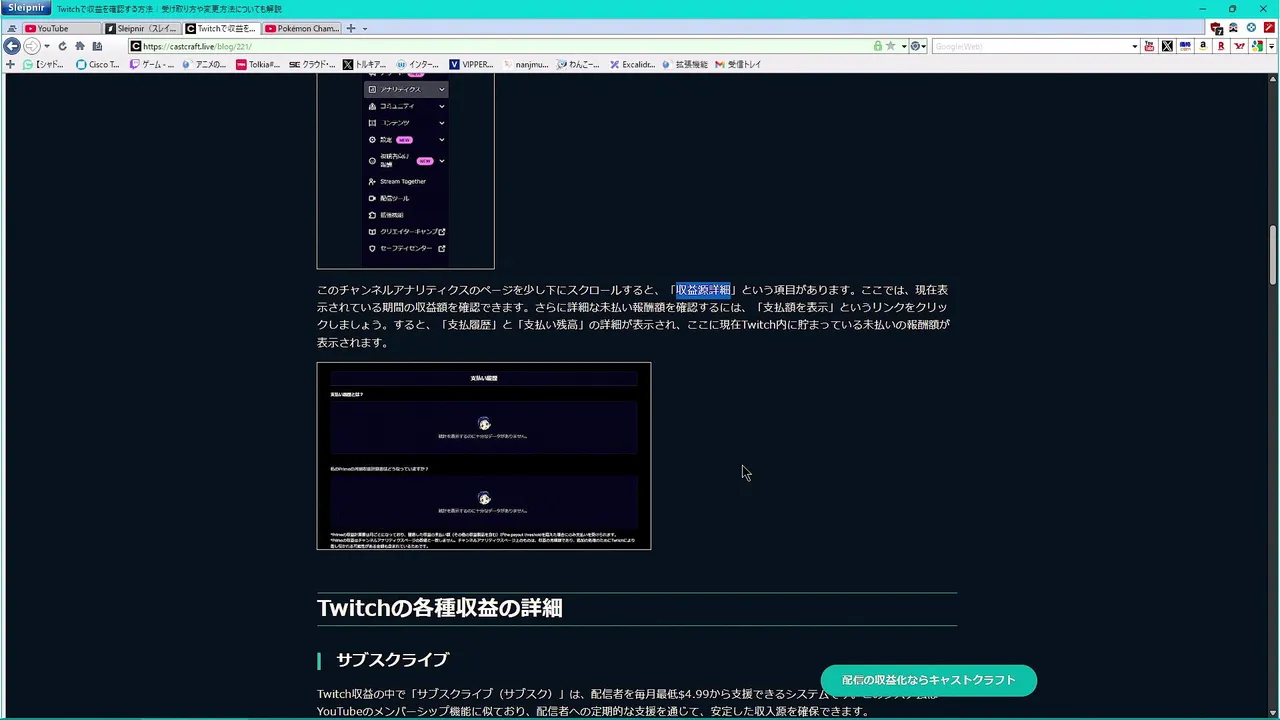Search with the X search engine icon
The height and width of the screenshot is (720, 1280).
[x=1167, y=46]
